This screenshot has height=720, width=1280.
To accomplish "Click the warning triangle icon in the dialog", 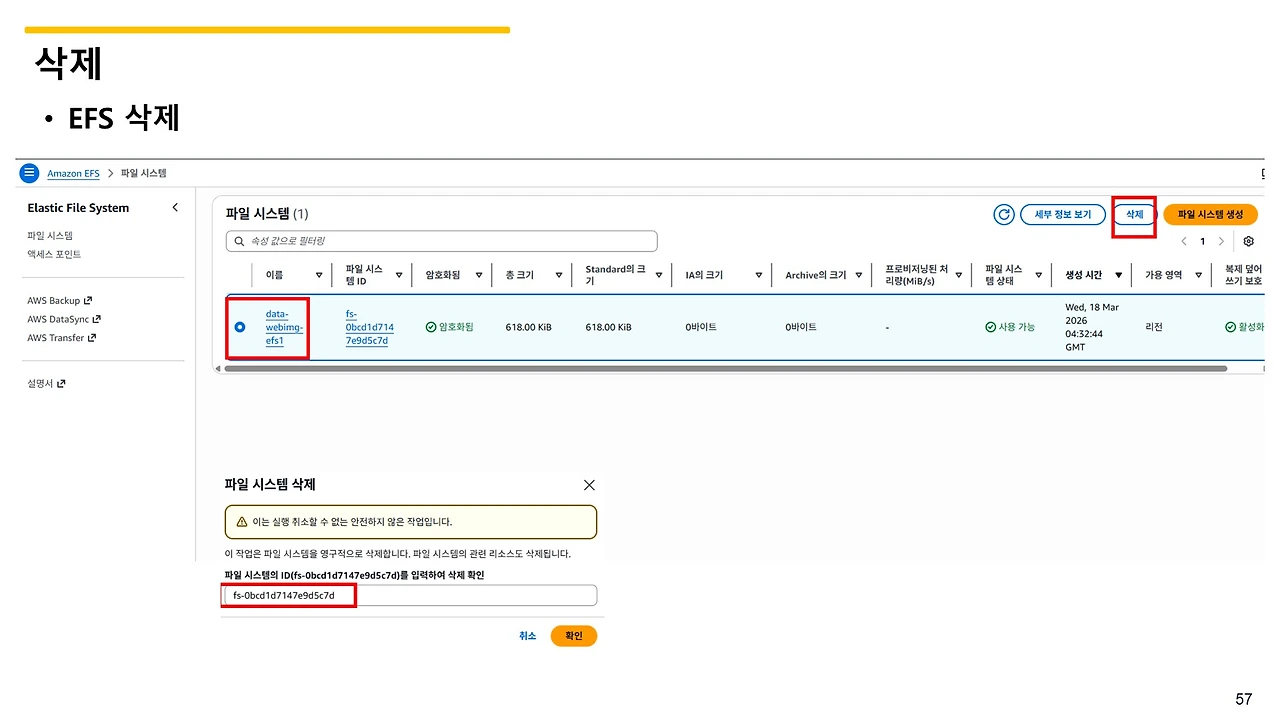I will coord(241,522).
